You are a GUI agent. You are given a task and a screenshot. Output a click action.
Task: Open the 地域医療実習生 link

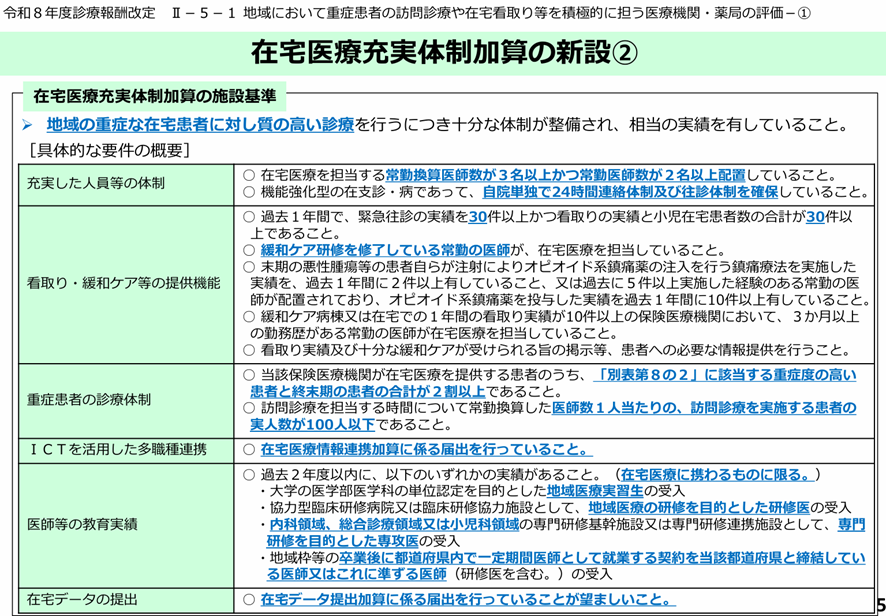pyautogui.click(x=594, y=492)
